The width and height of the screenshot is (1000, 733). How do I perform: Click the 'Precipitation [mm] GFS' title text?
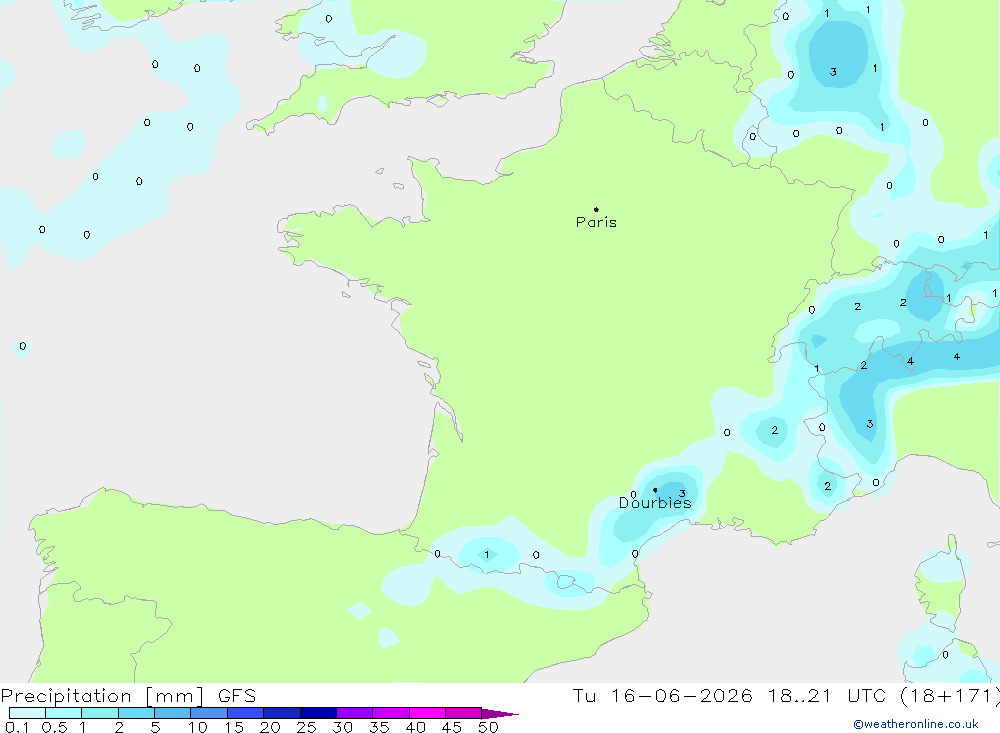128,695
